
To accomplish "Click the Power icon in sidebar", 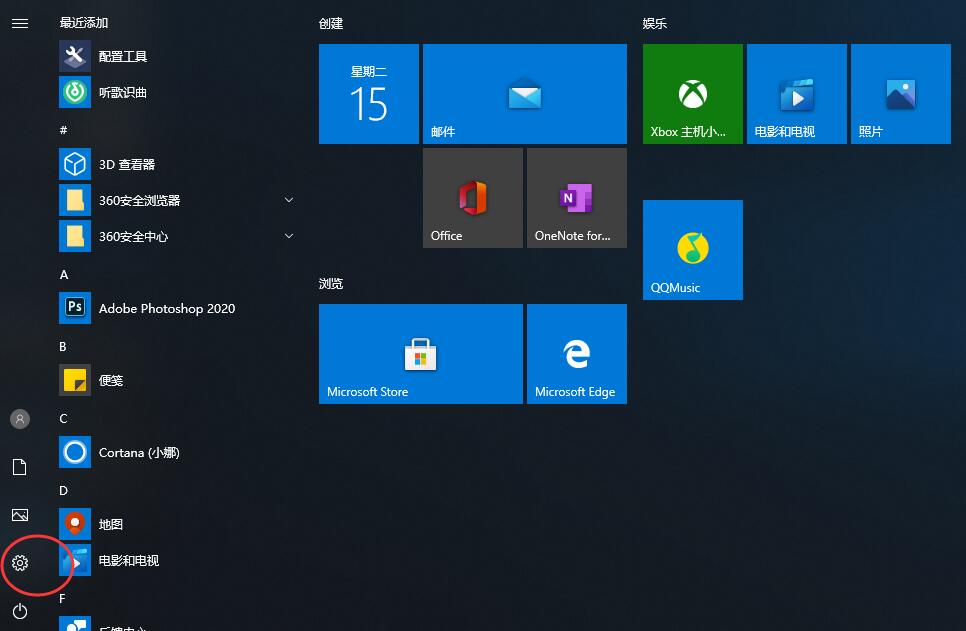I will [x=19, y=611].
